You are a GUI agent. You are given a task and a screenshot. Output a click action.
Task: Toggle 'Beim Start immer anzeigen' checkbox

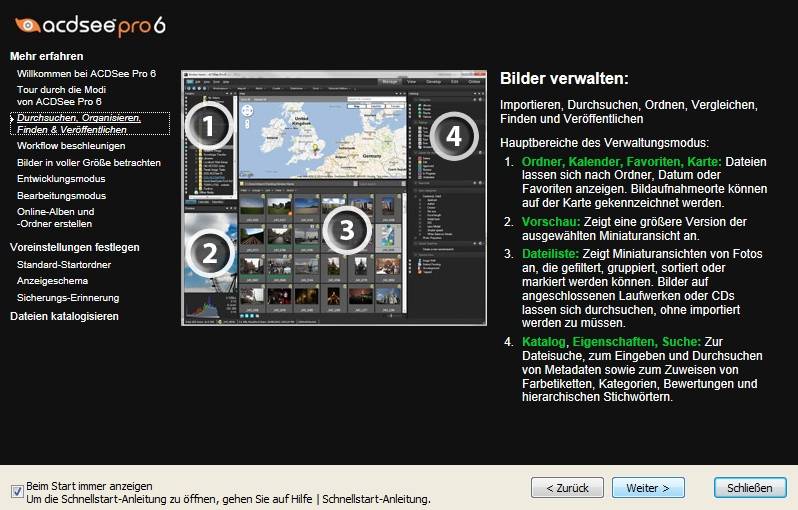pos(17,492)
